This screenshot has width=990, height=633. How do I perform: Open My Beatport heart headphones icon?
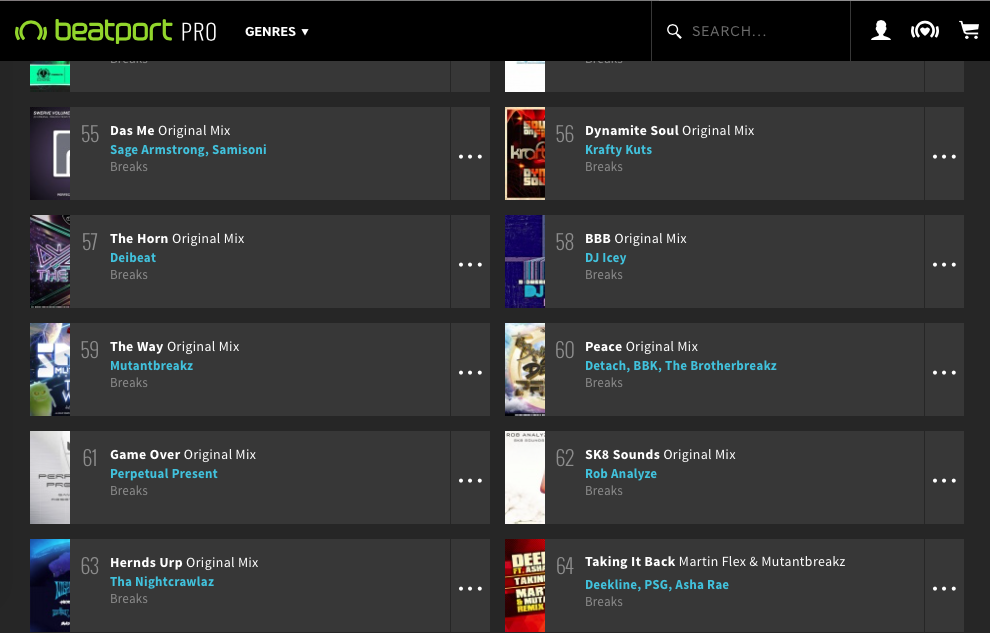[925, 30]
